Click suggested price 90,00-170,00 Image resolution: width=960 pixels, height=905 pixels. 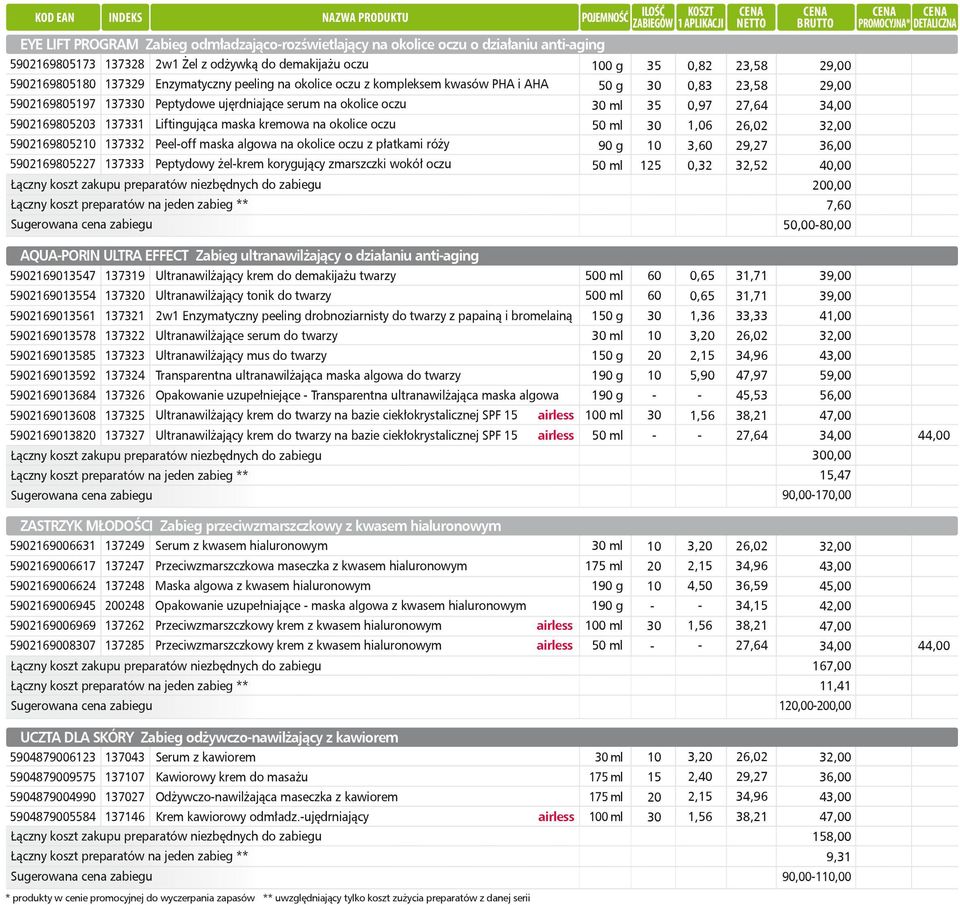pyautogui.click(x=817, y=495)
